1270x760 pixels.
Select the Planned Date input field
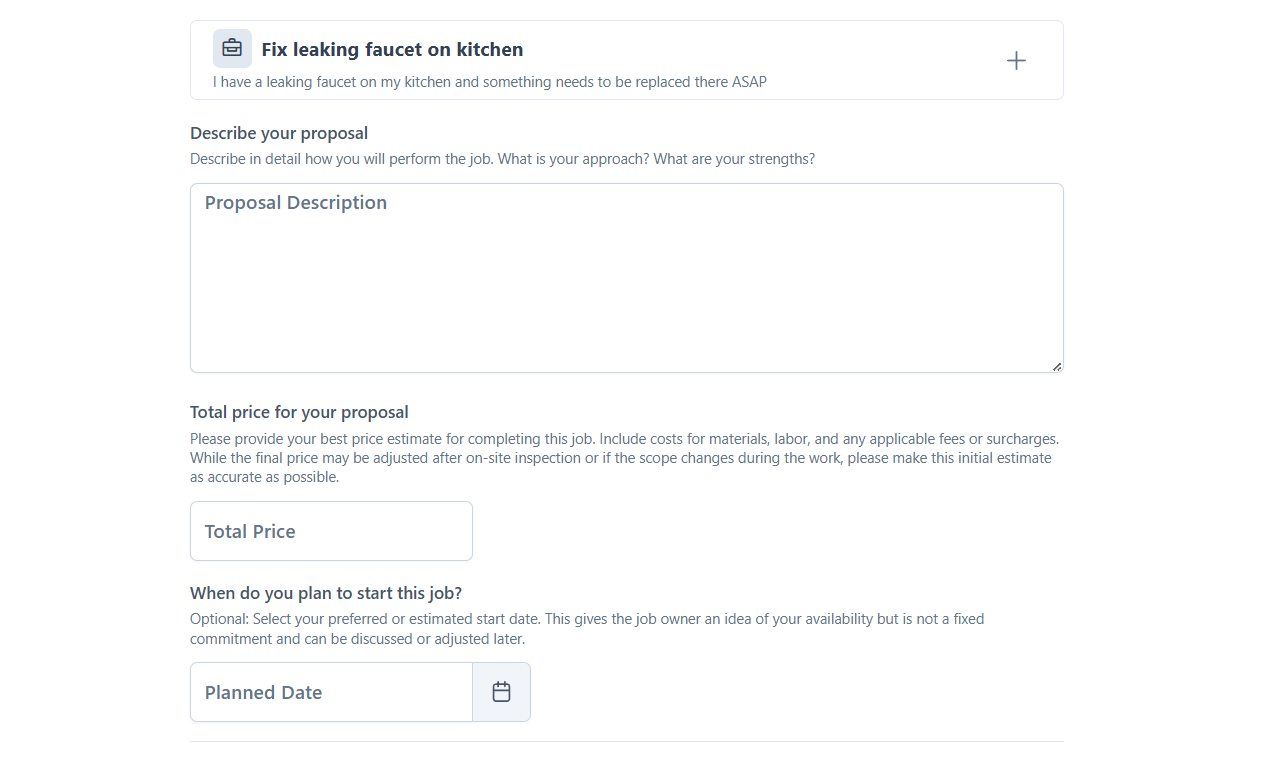point(331,692)
